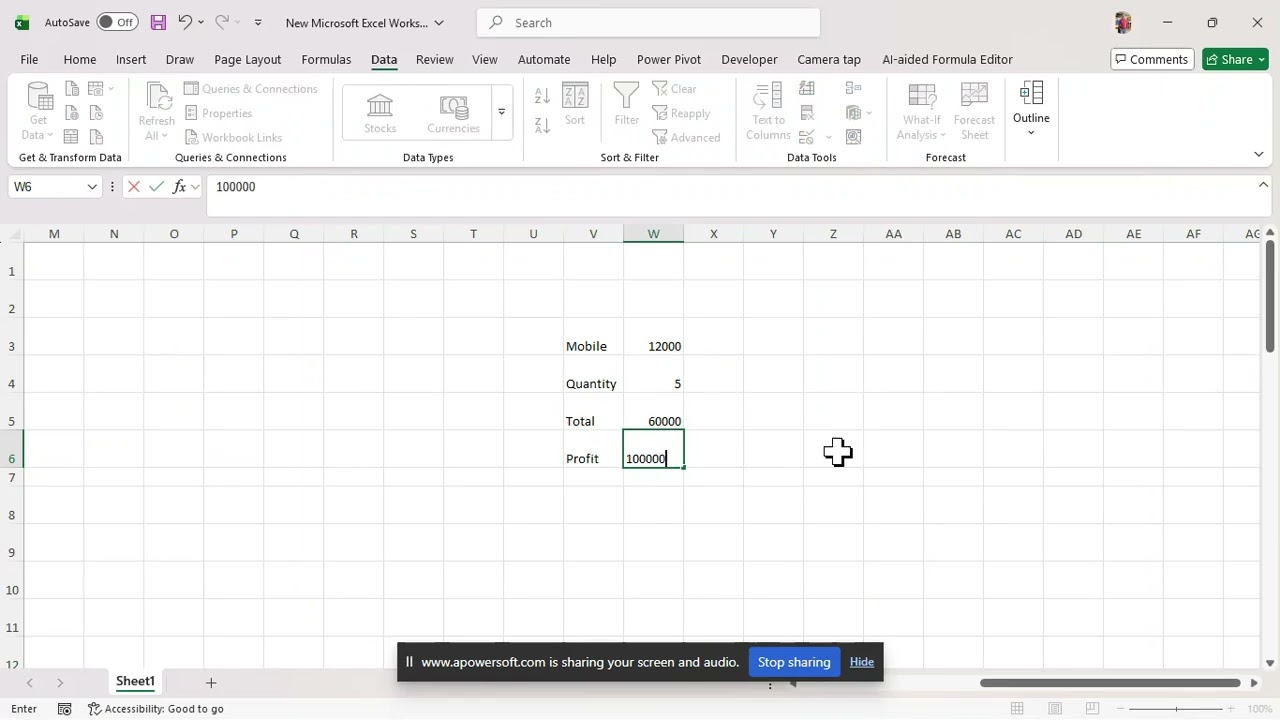This screenshot has height=720, width=1280.
Task: Open the AI-aided Formula Editor tab
Action: click(947, 59)
